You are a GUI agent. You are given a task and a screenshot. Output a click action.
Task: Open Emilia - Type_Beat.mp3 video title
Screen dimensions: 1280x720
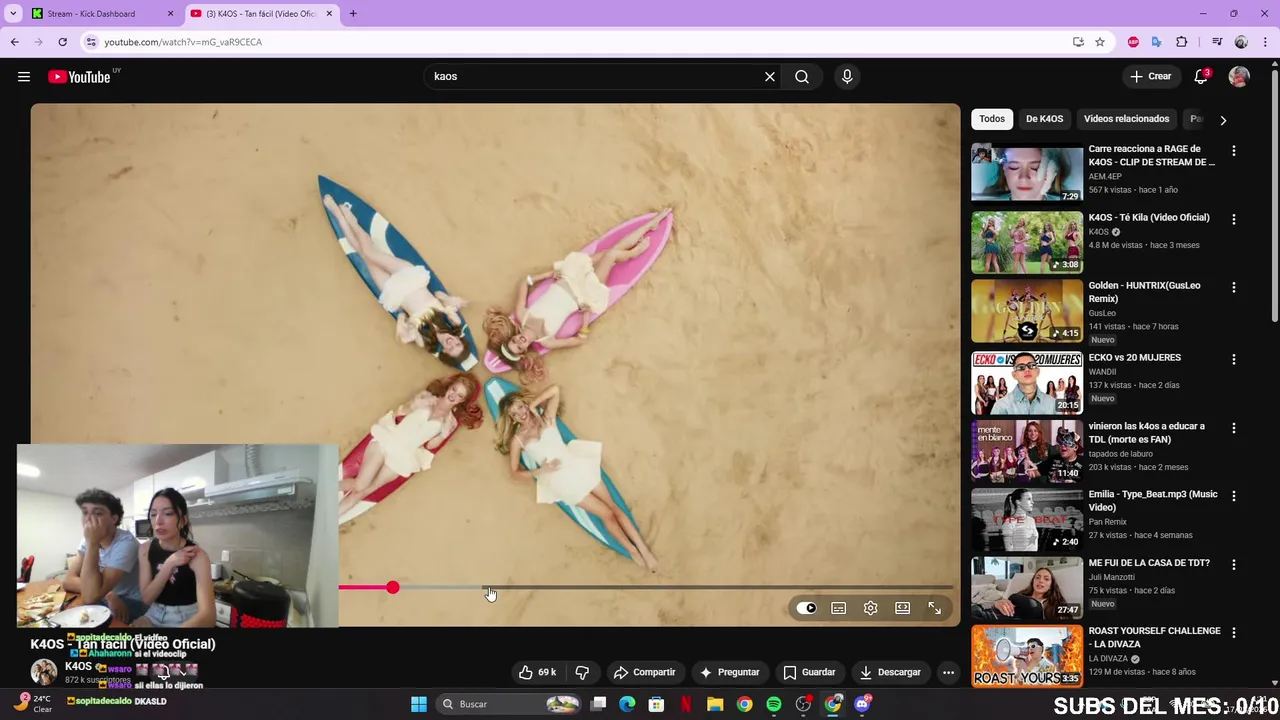point(1153,501)
